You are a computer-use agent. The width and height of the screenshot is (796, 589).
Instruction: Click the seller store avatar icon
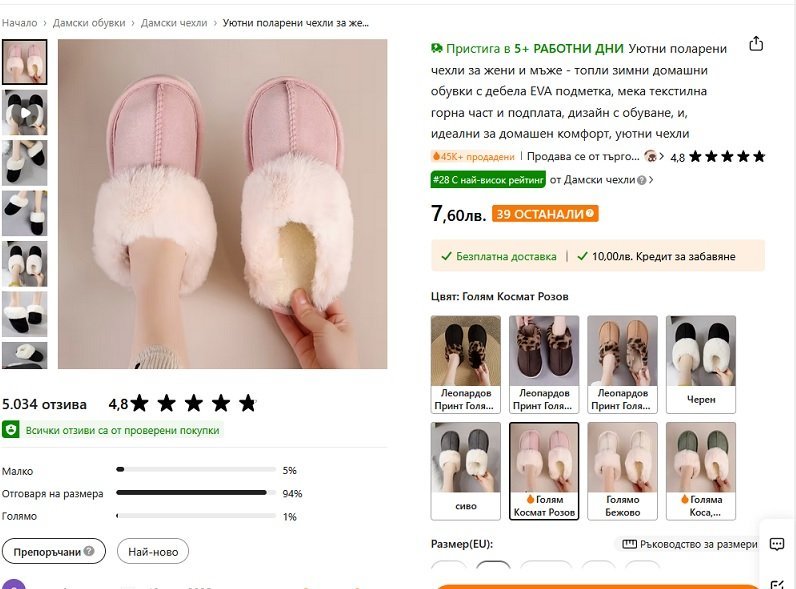click(x=650, y=156)
